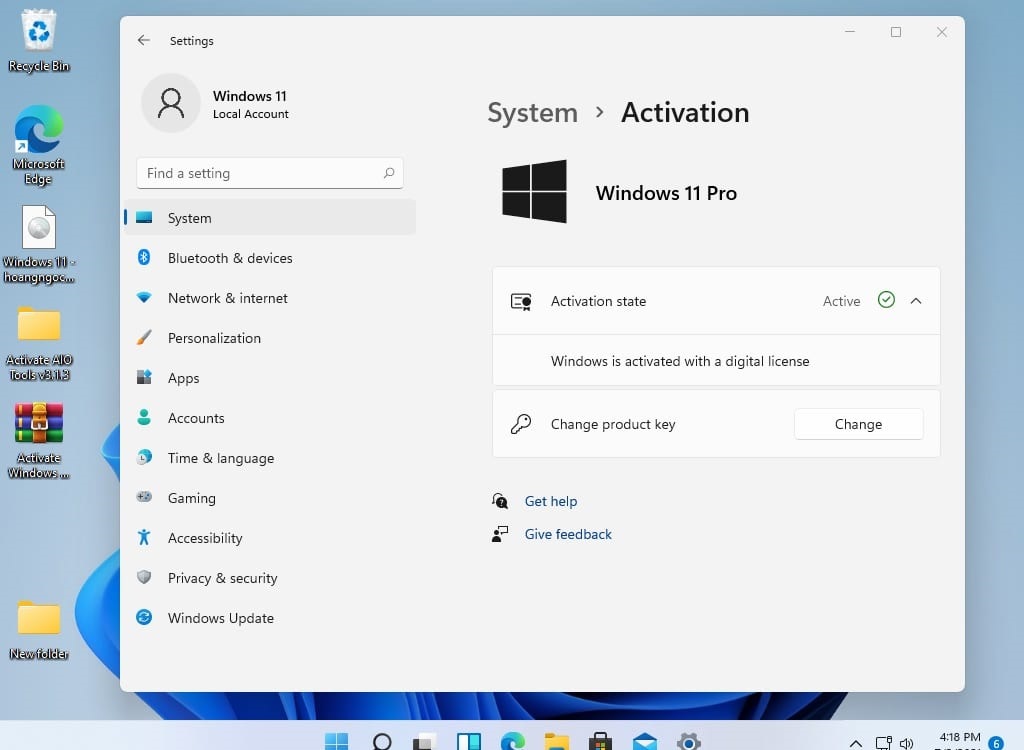Open Microsoft Store from the taskbar
This screenshot has width=1024, height=750.
click(600, 742)
